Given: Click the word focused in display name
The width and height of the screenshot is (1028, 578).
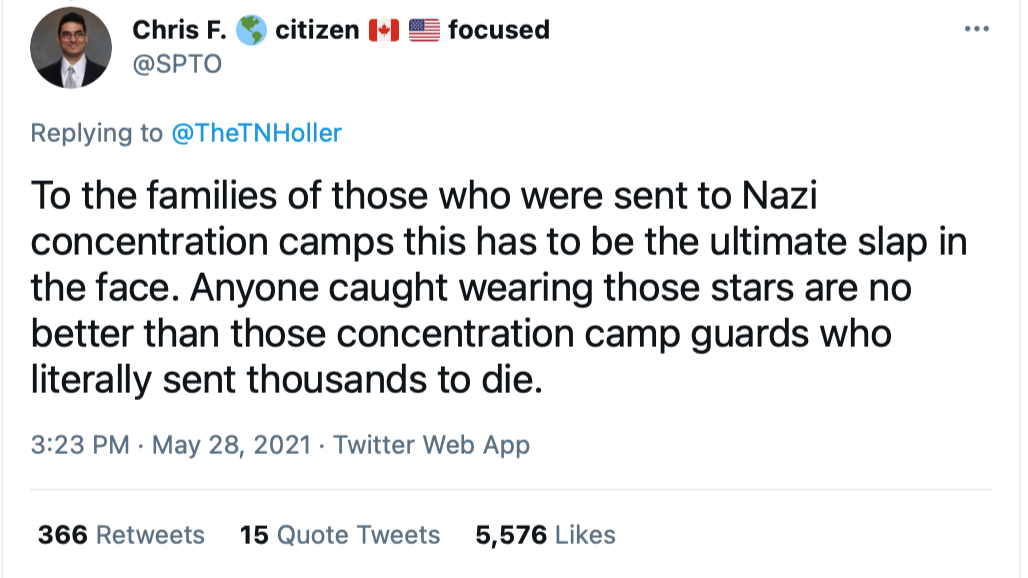Looking at the screenshot, I should tap(499, 30).
